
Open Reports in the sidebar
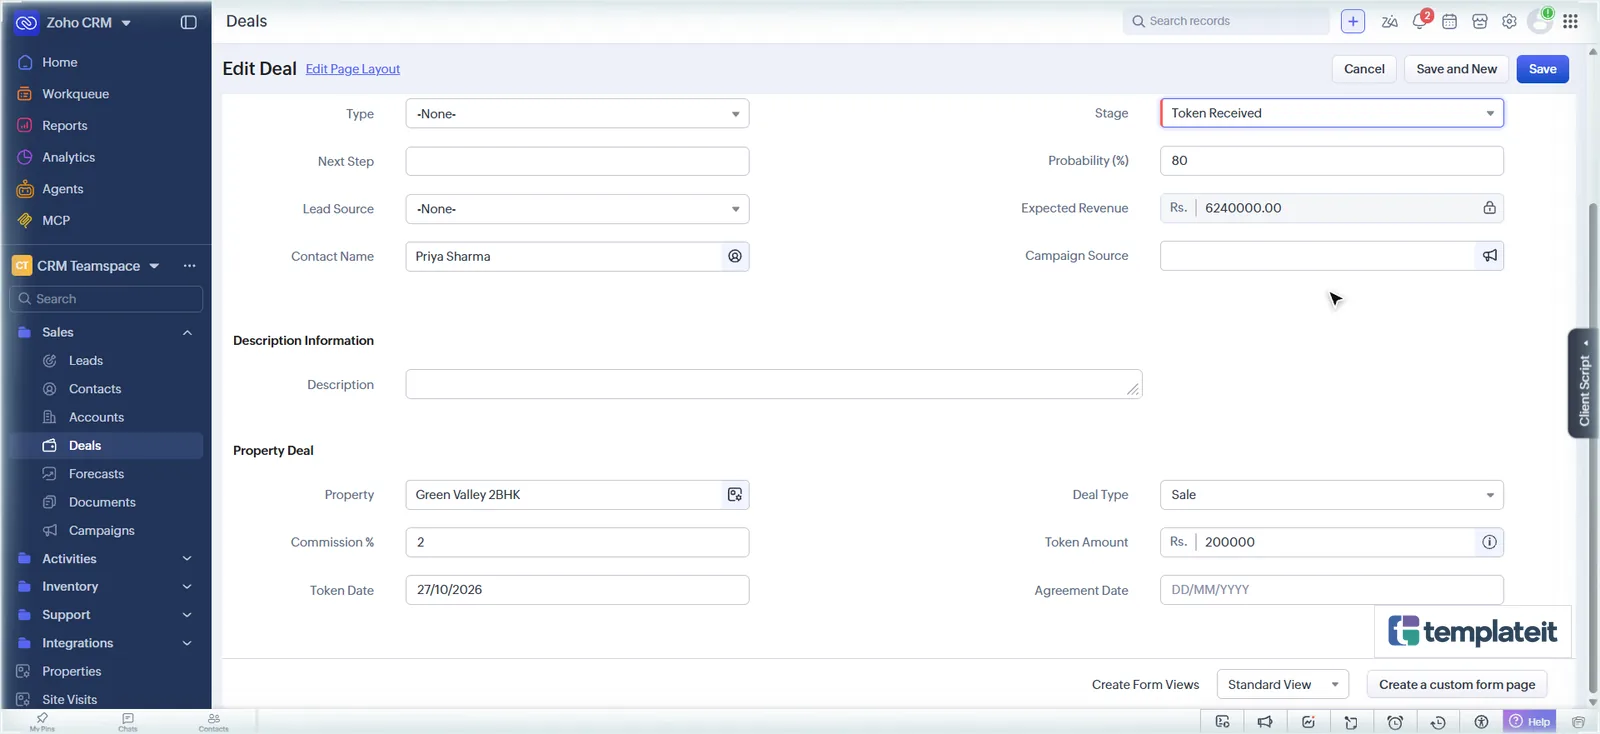click(64, 126)
